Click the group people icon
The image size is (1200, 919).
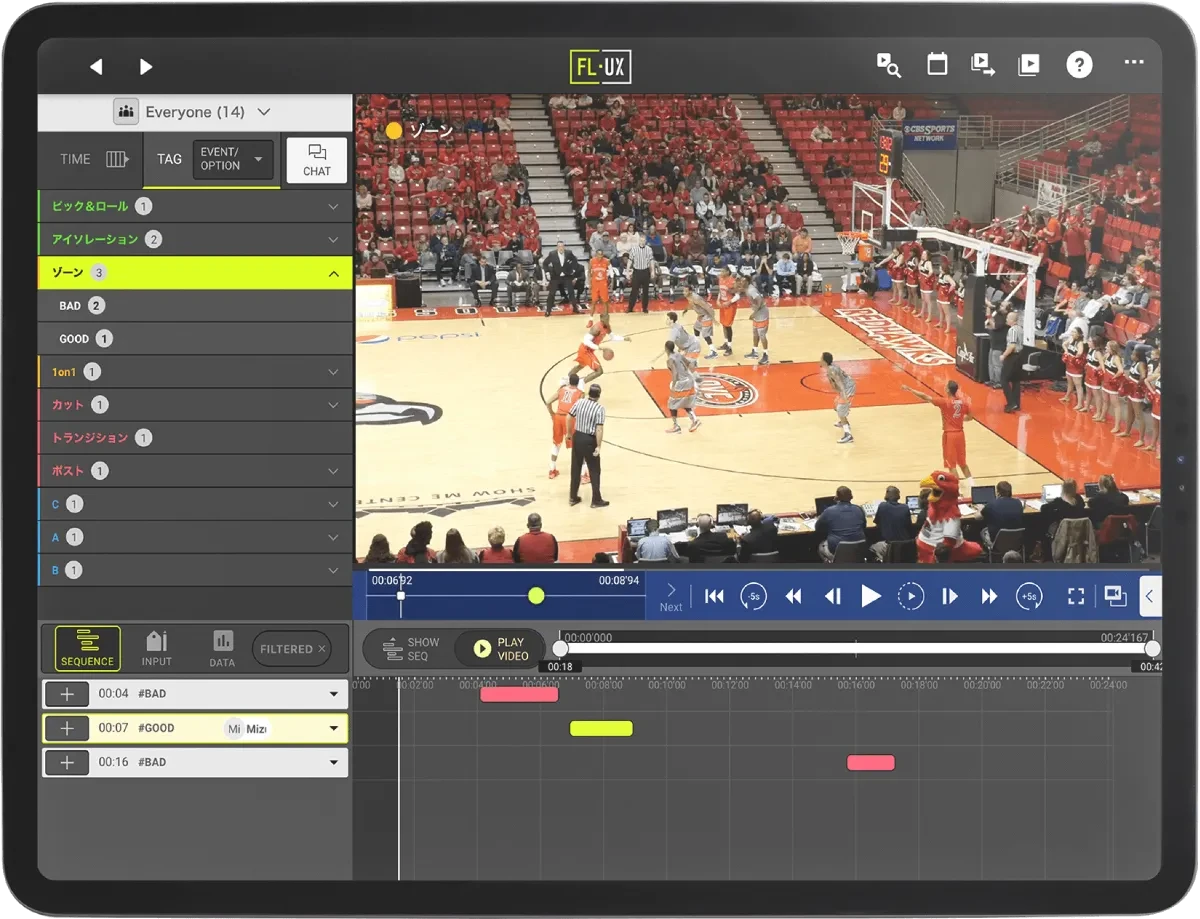[x=126, y=112]
